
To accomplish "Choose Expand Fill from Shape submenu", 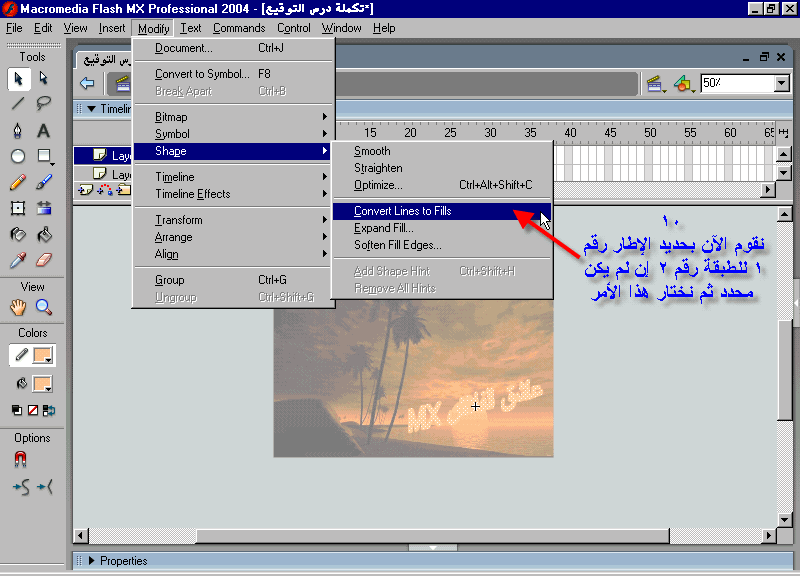I will click(442, 228).
